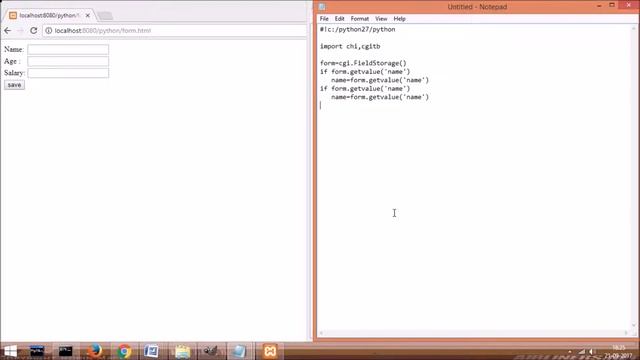The image size is (640, 360).
Task: Click the site info icon in the address bar
Action: click(x=49, y=31)
